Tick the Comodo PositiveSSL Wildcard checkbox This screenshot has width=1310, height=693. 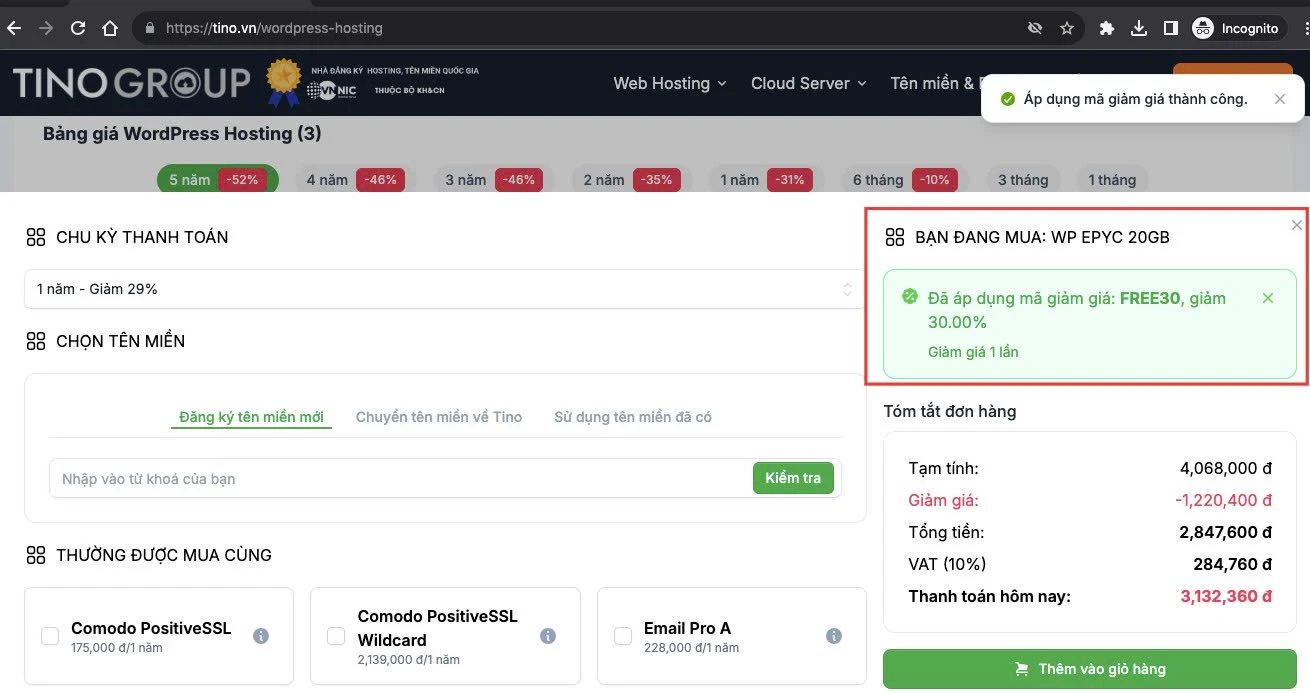coord(336,636)
